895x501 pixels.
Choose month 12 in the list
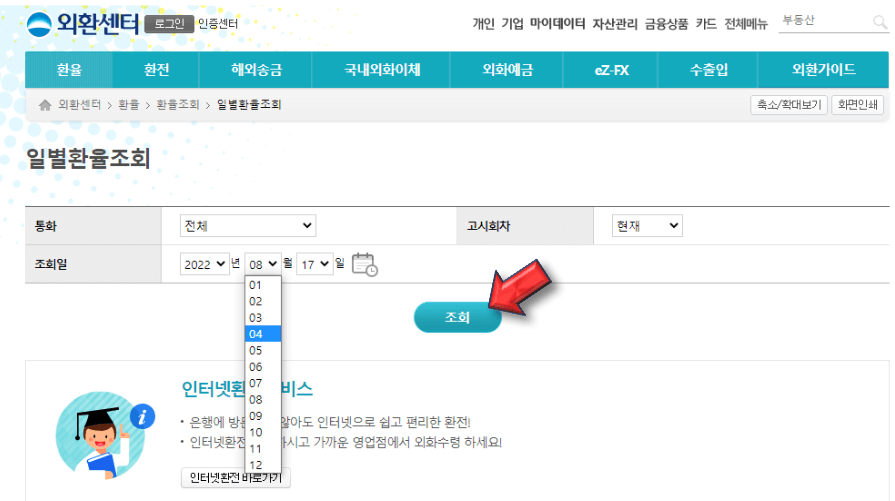pyautogui.click(x=263, y=465)
